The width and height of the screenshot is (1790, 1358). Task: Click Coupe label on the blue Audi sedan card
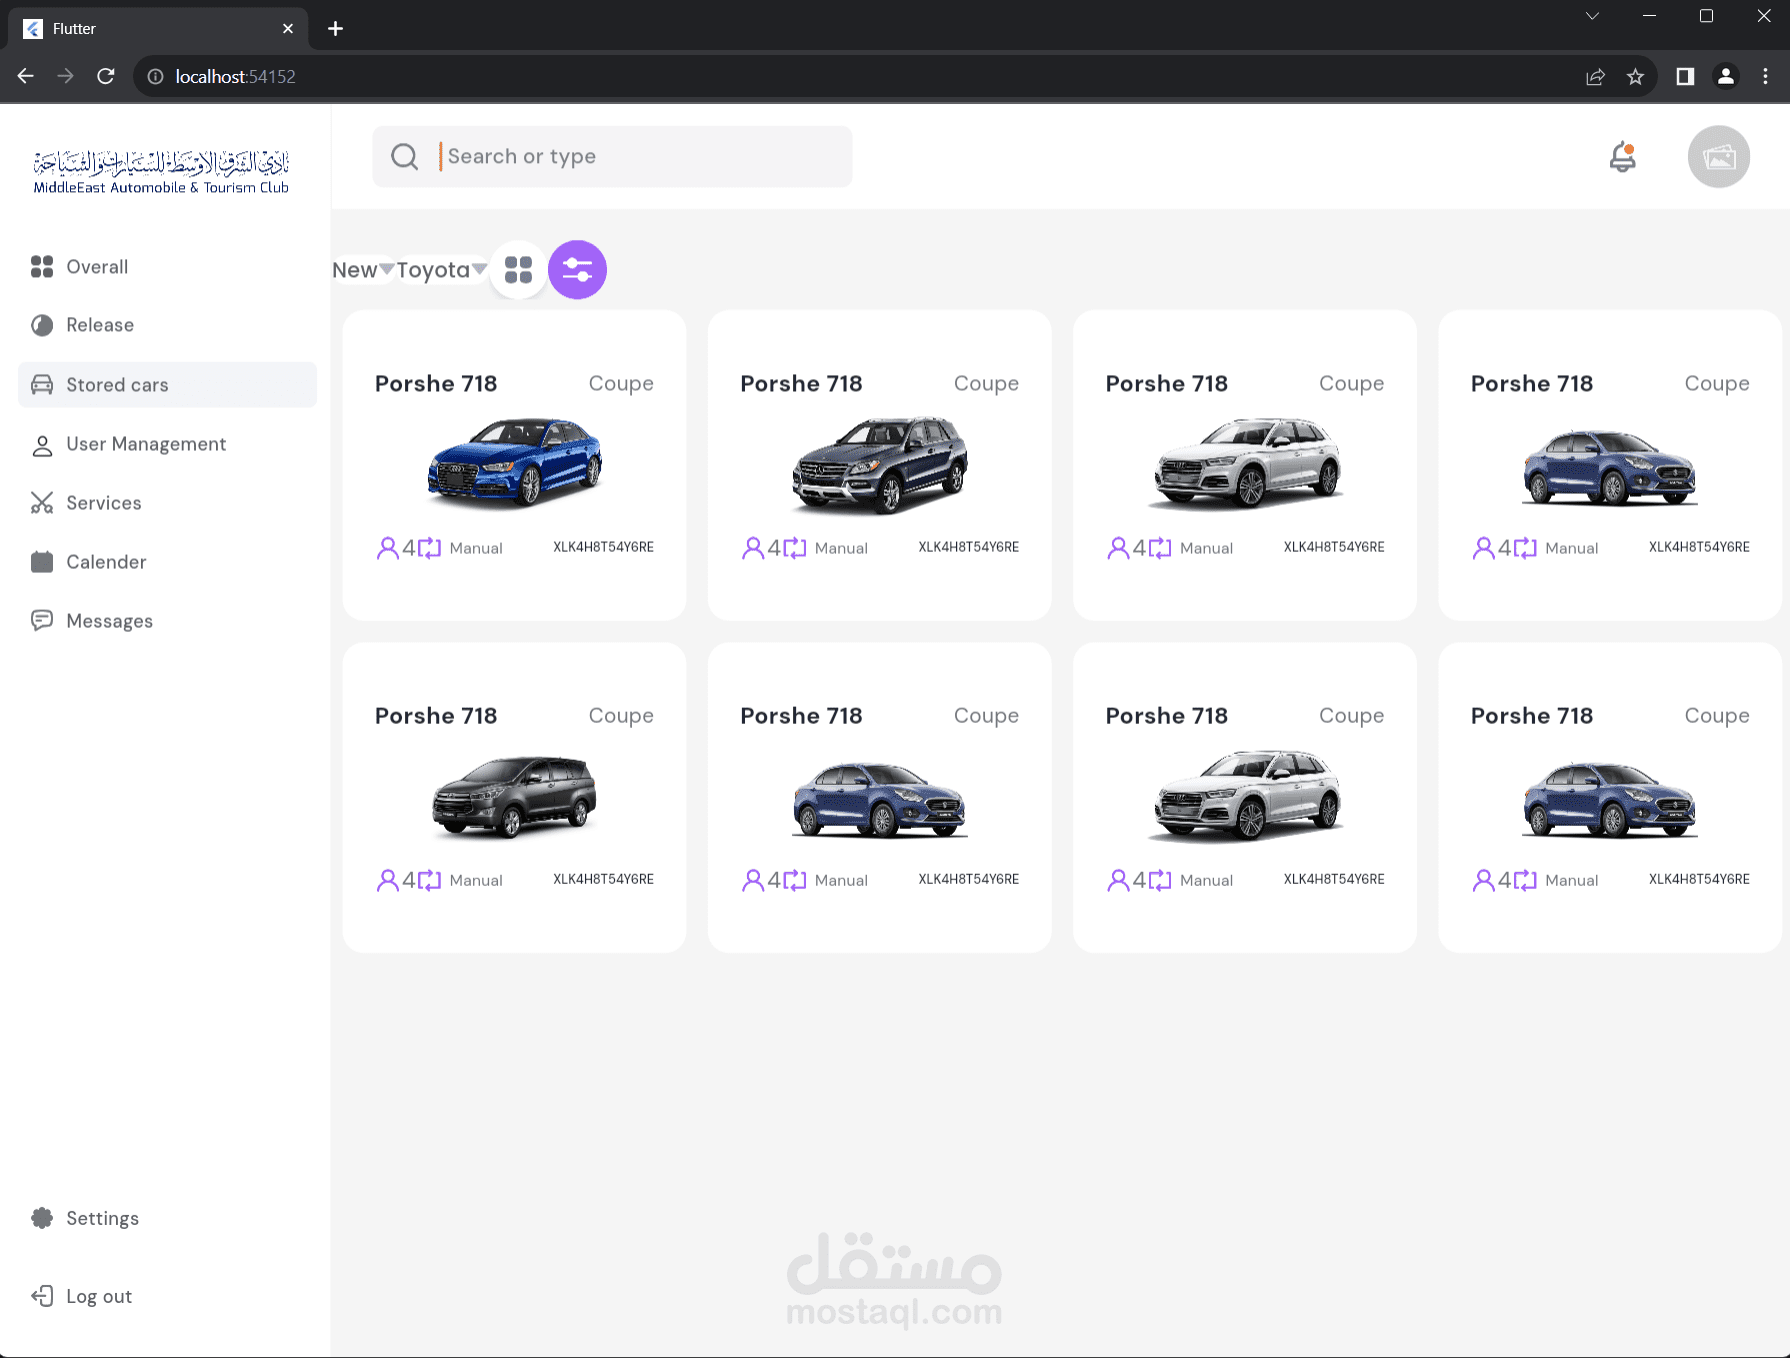tap(621, 384)
